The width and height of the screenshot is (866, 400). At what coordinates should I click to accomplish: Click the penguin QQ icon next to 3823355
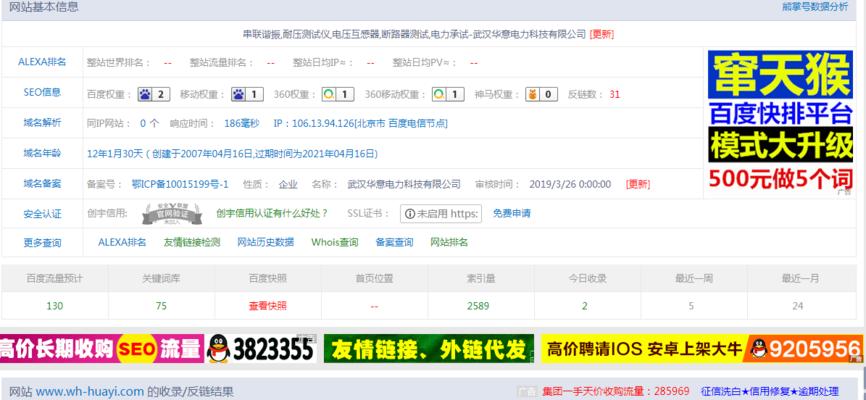(x=218, y=349)
